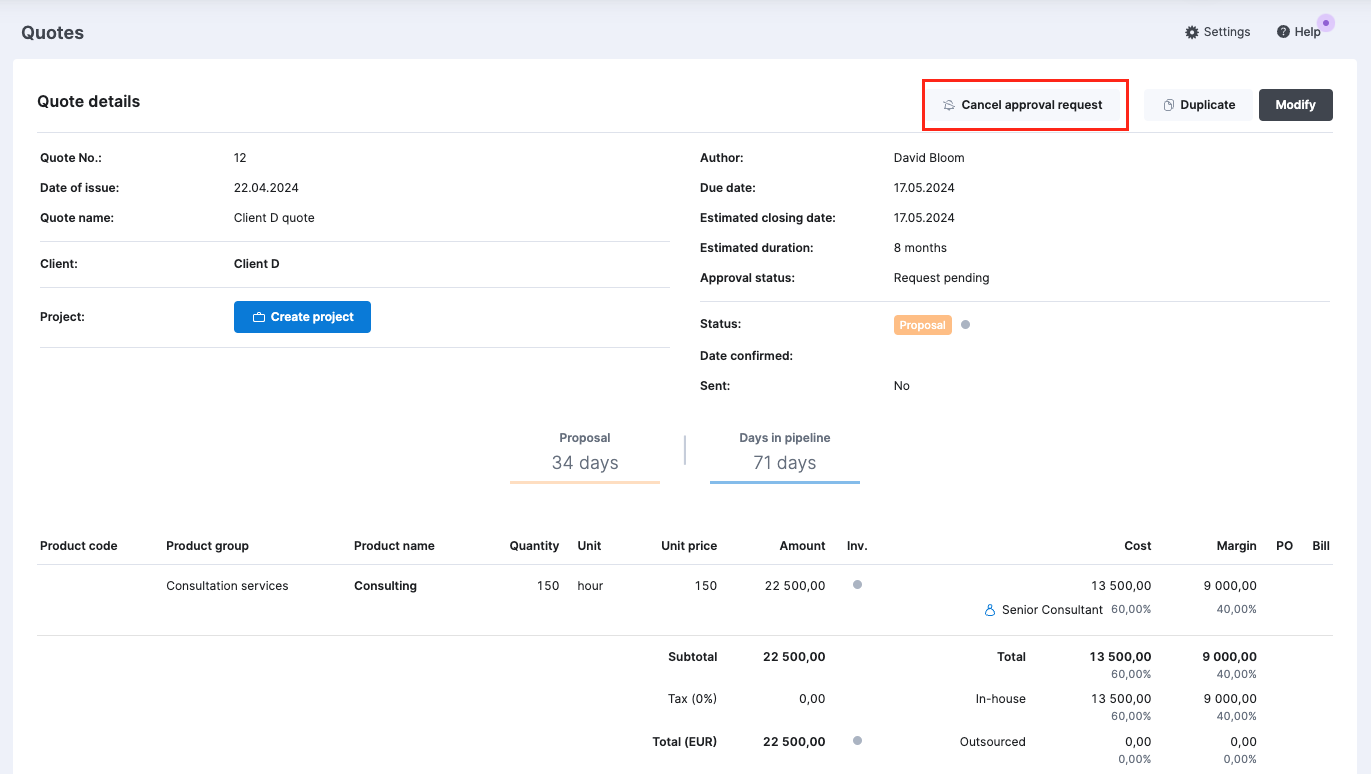1371x774 pixels.
Task: Click the Margin column header
Action: (1237, 546)
